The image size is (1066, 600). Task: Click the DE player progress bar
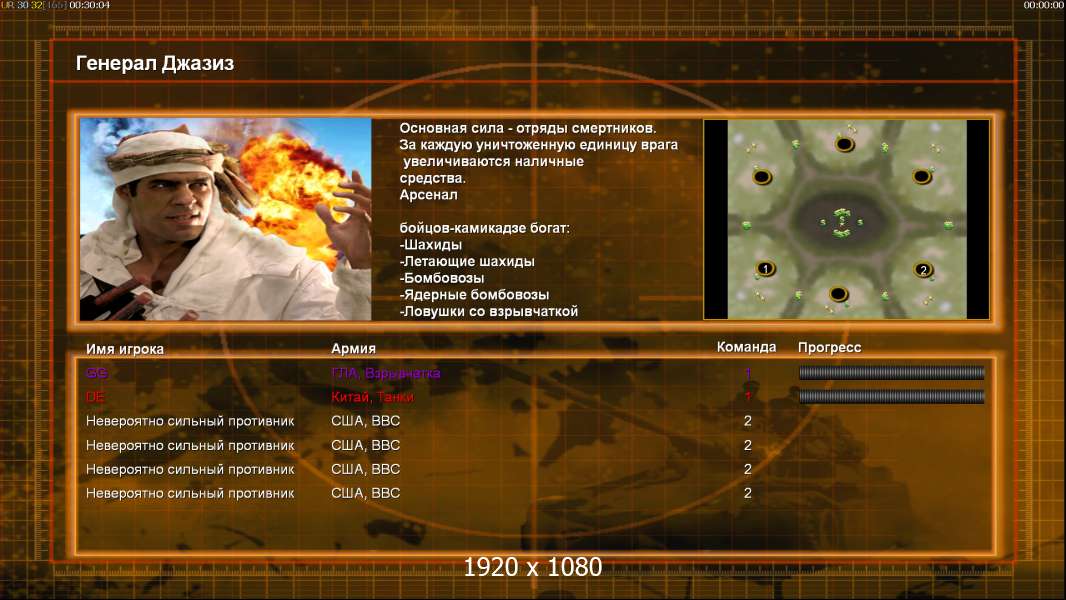(891, 396)
